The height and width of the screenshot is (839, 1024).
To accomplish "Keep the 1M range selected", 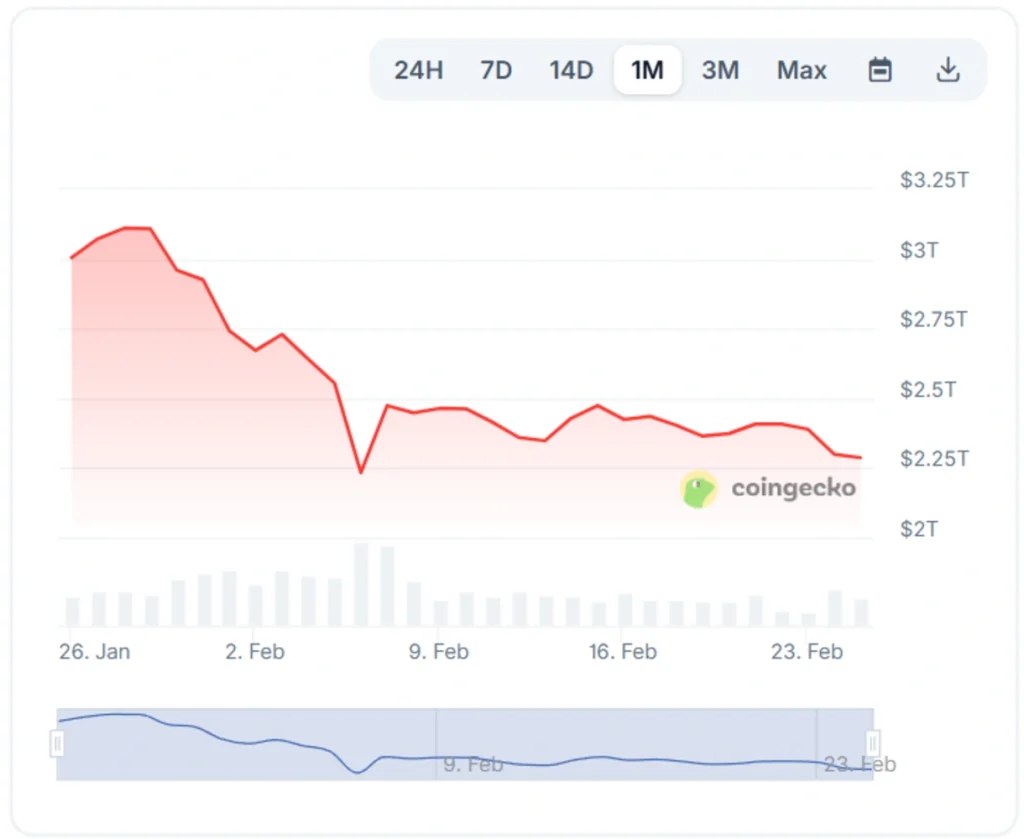I will pyautogui.click(x=647, y=70).
